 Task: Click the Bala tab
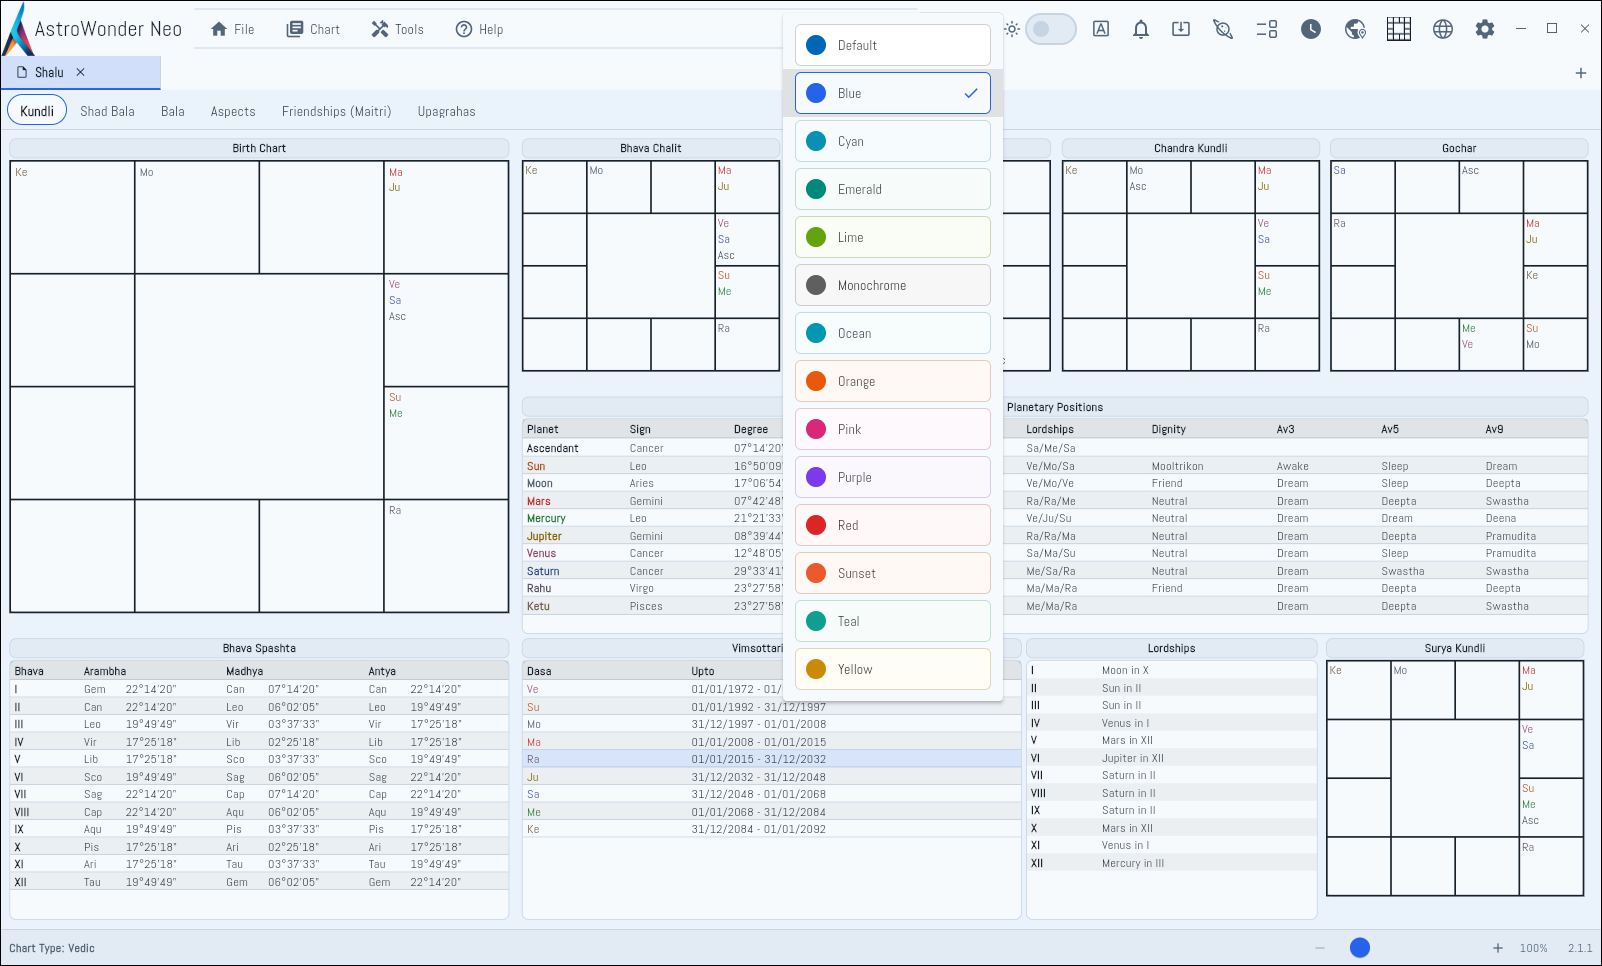173,111
